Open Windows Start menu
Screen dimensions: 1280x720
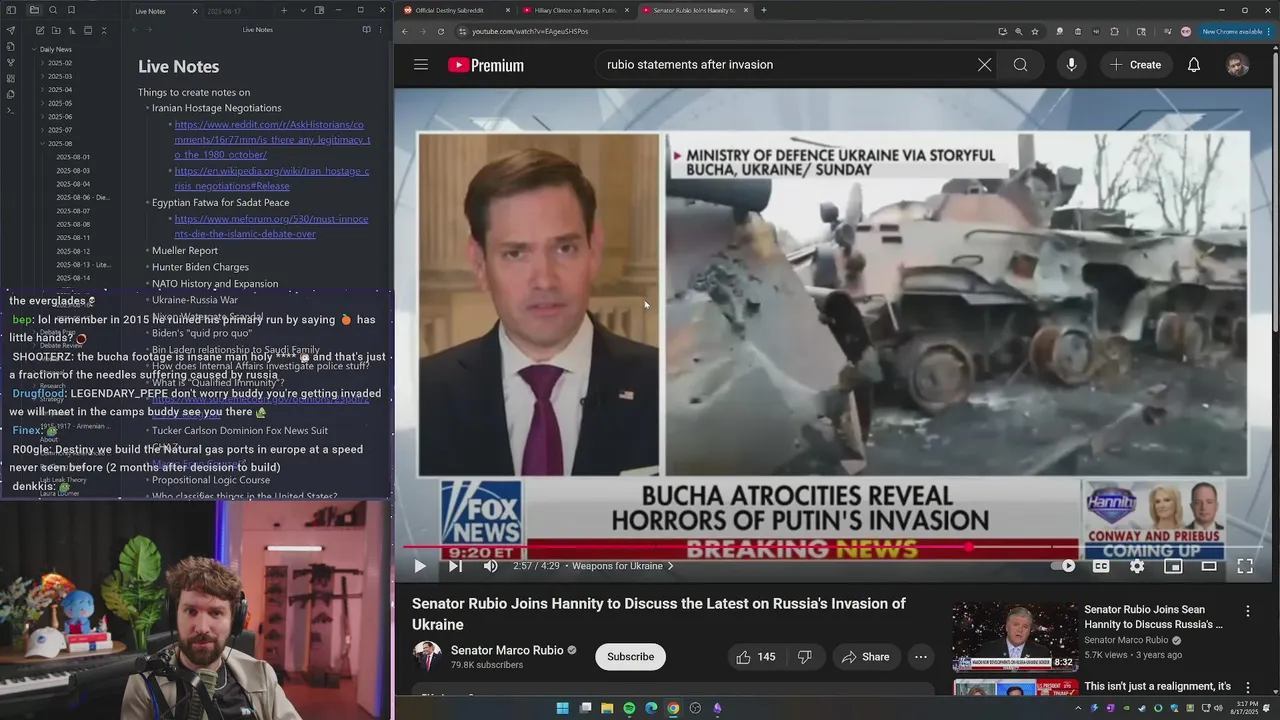(563, 708)
